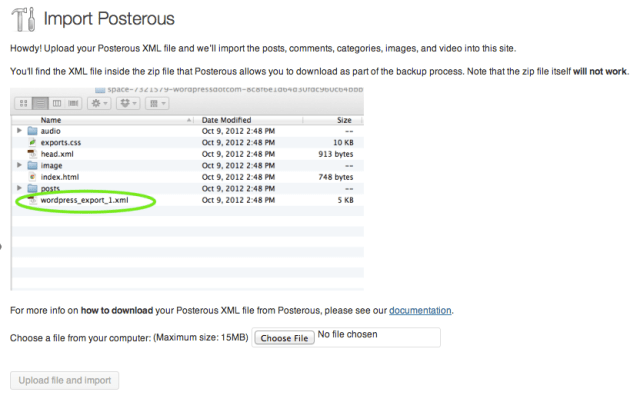Expand the audio folder triangle
The image size is (640, 402).
(19, 131)
